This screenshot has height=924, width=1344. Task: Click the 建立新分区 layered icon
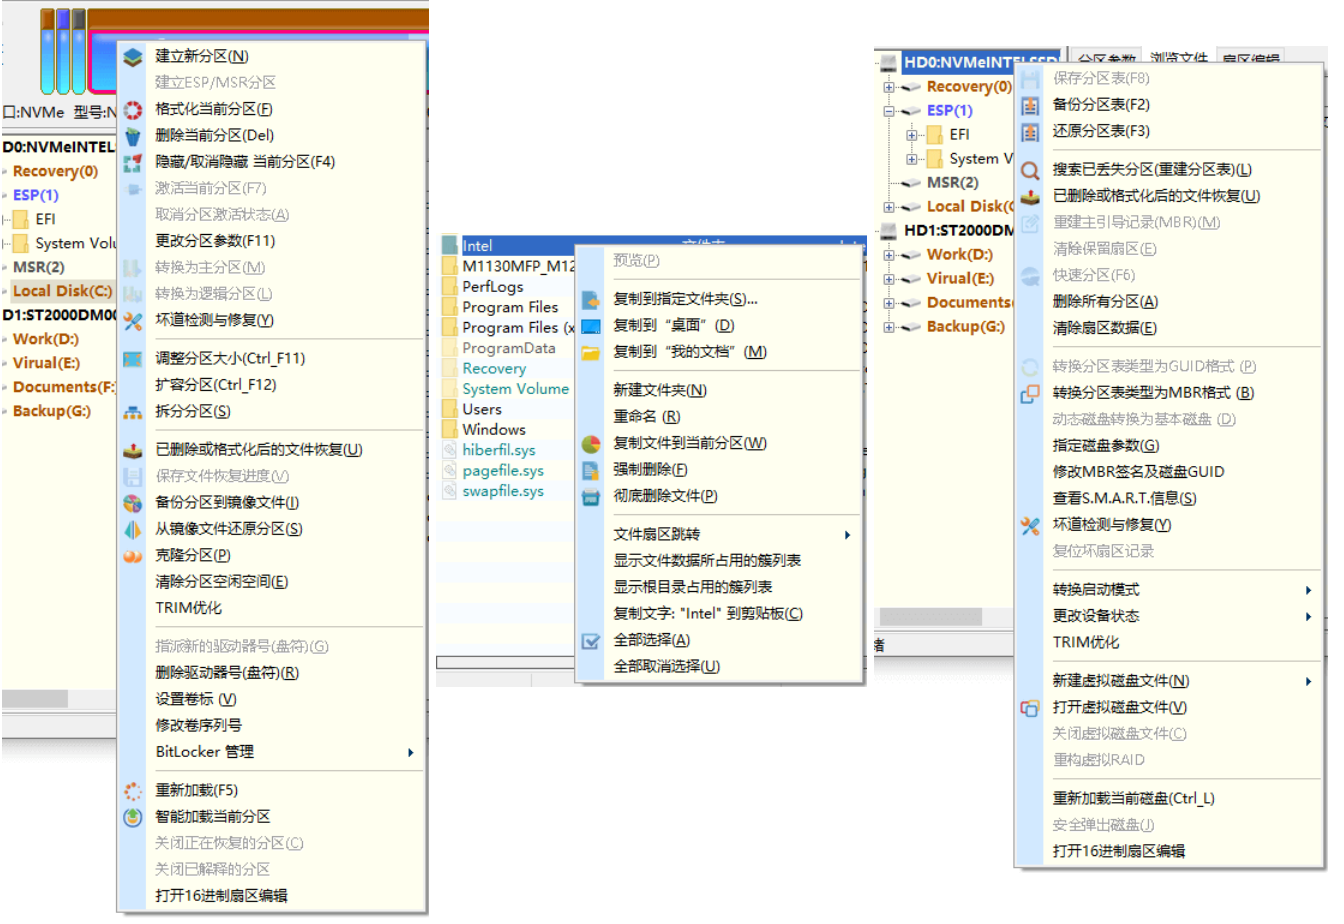133,57
